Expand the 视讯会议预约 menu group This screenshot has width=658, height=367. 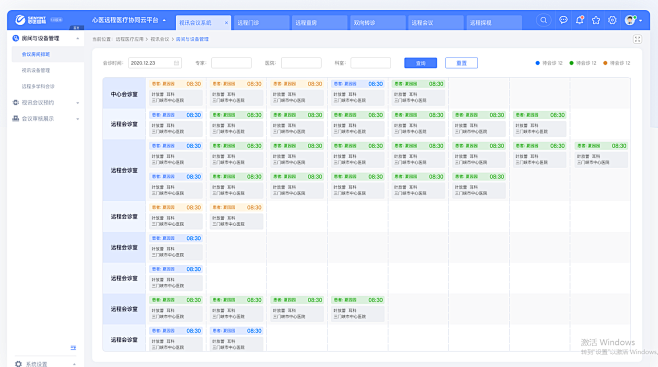[x=78, y=103]
